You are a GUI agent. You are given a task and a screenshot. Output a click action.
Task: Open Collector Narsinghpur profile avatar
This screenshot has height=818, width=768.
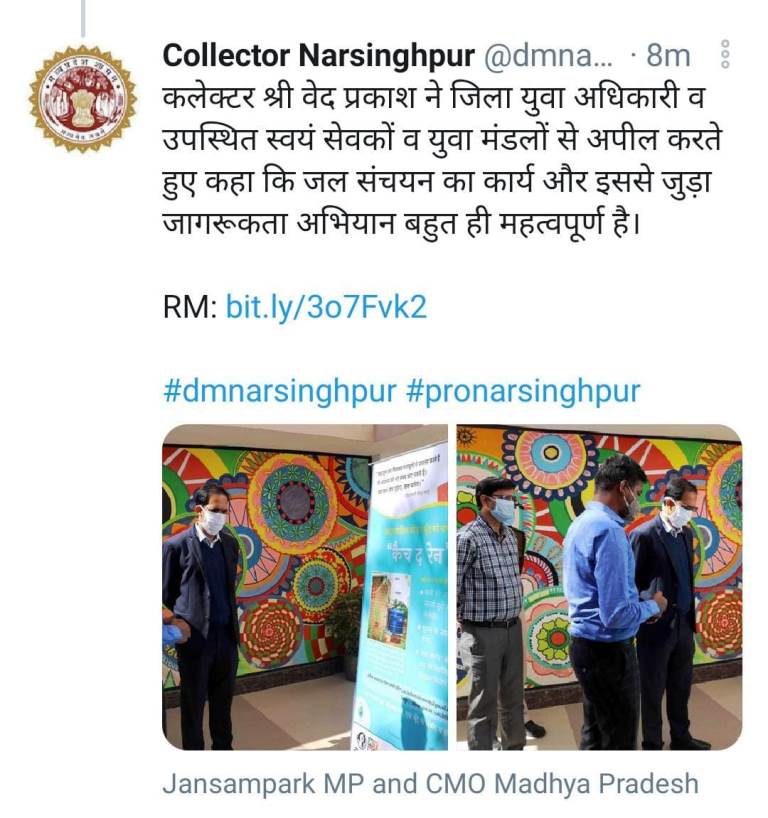pyautogui.click(x=82, y=98)
